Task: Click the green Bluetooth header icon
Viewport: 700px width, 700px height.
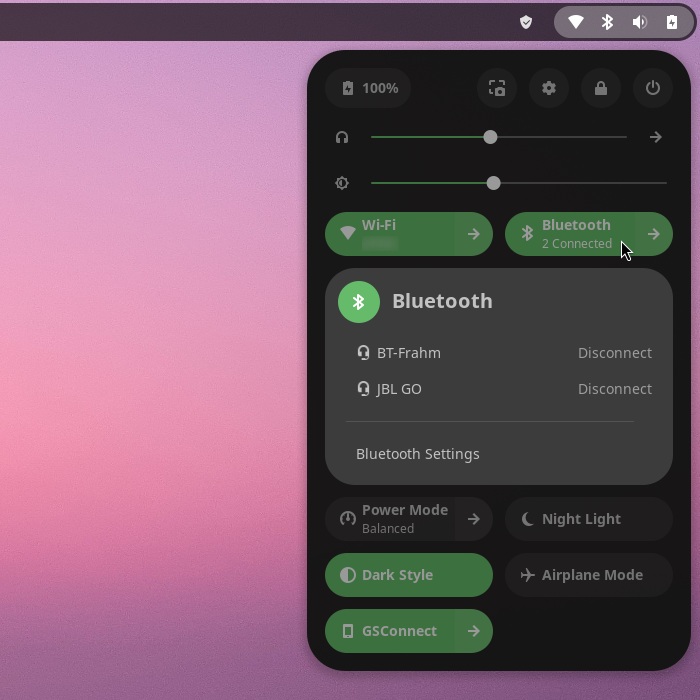Action: [x=359, y=302]
